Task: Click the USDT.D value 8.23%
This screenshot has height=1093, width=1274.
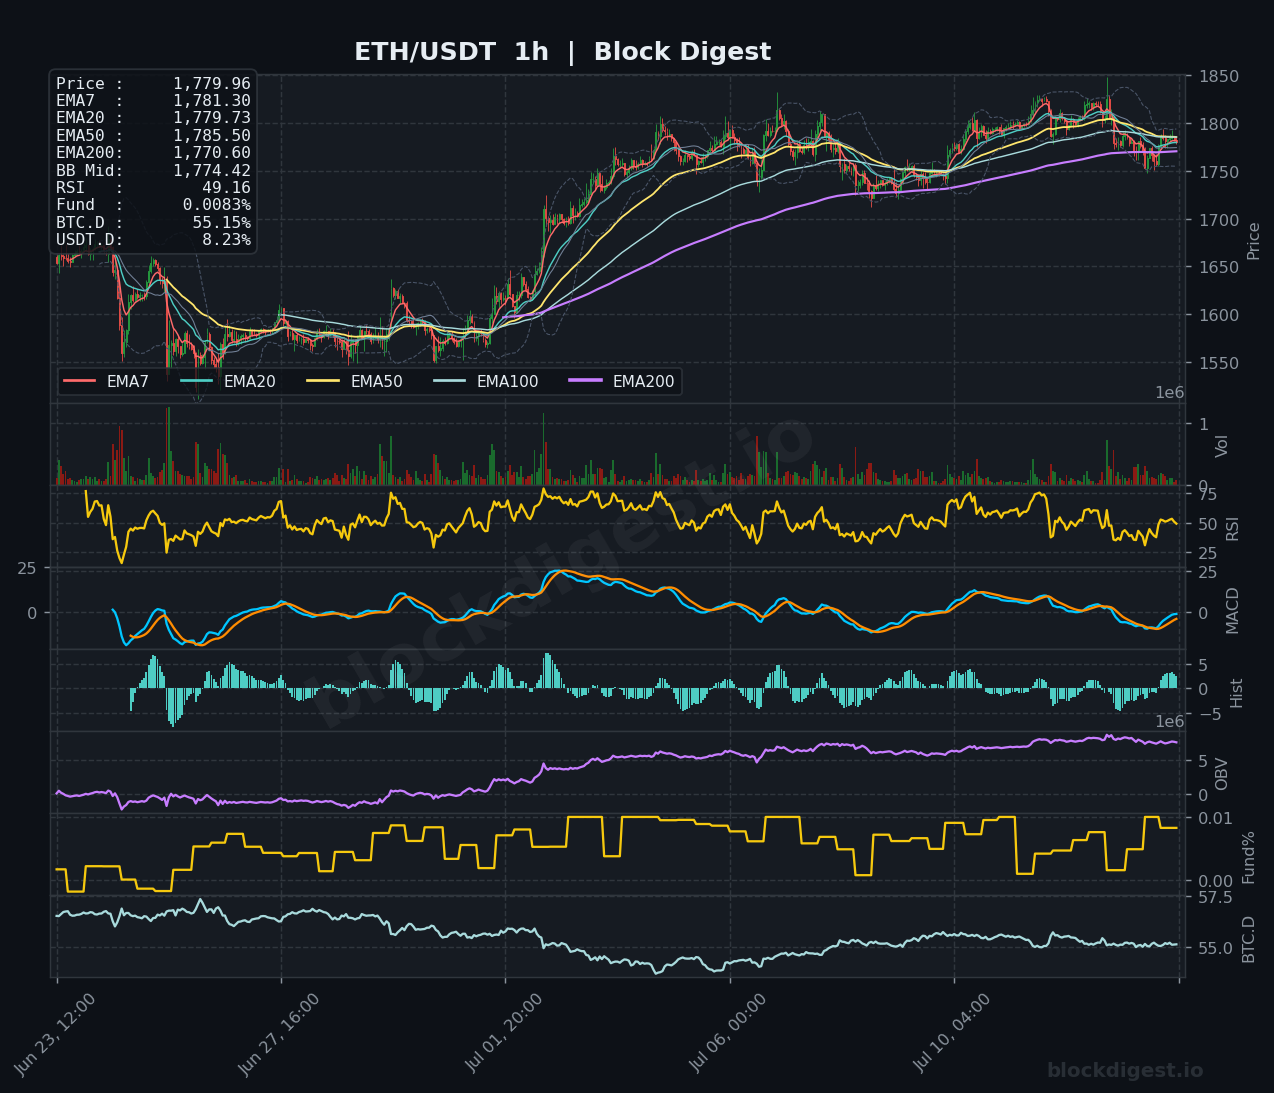Action: pyautogui.click(x=227, y=239)
